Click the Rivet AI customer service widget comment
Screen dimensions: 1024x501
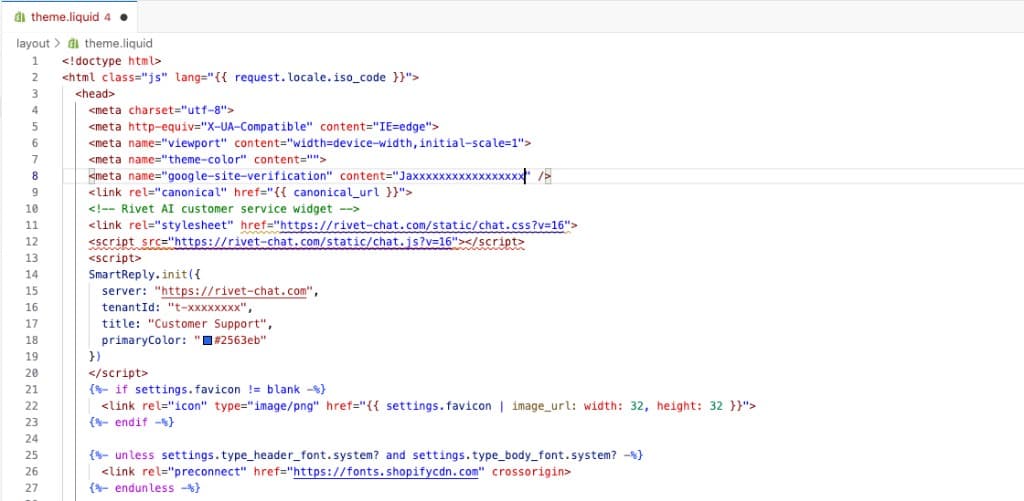[224, 209]
